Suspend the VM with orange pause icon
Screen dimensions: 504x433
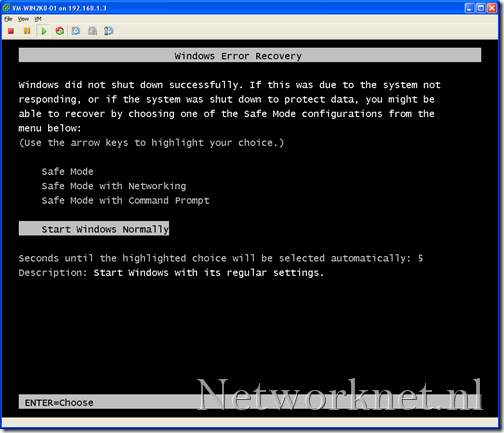click(27, 31)
